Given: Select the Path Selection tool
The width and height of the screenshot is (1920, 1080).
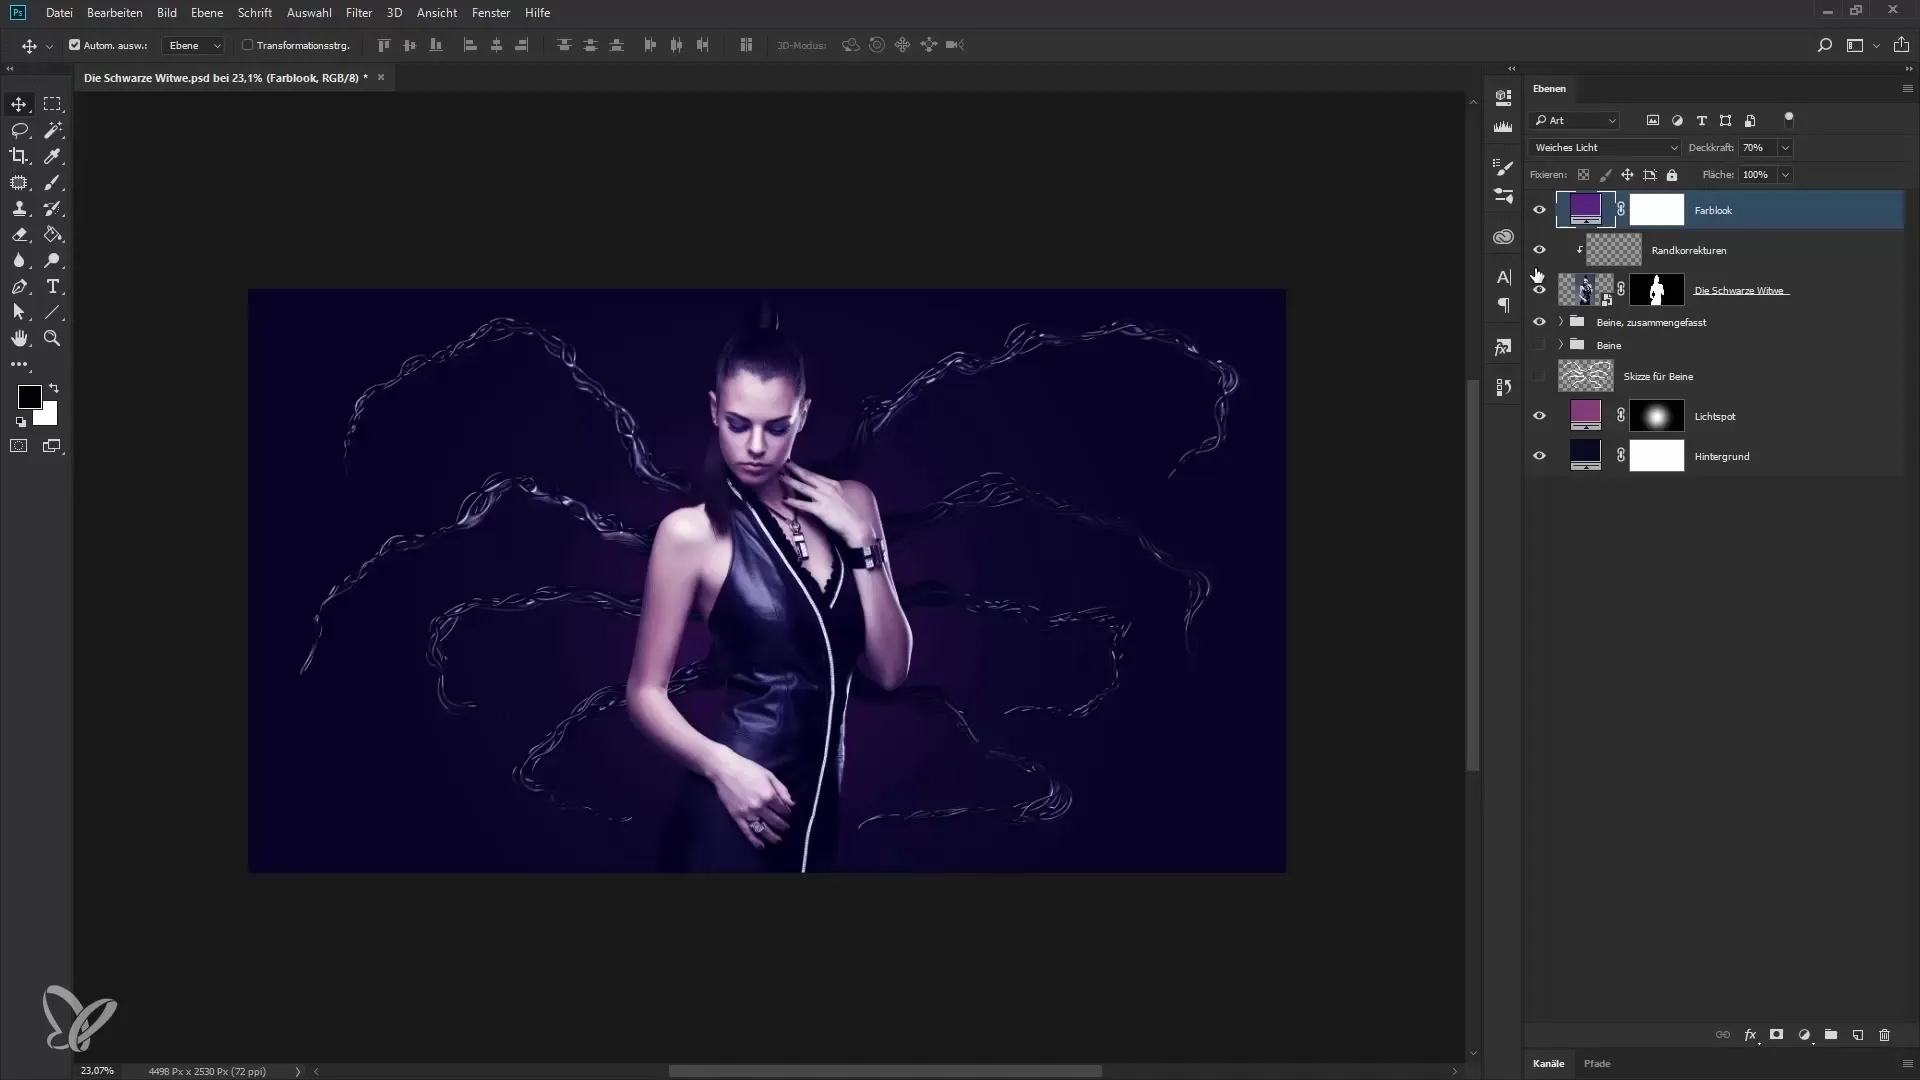Looking at the screenshot, I should [x=19, y=312].
